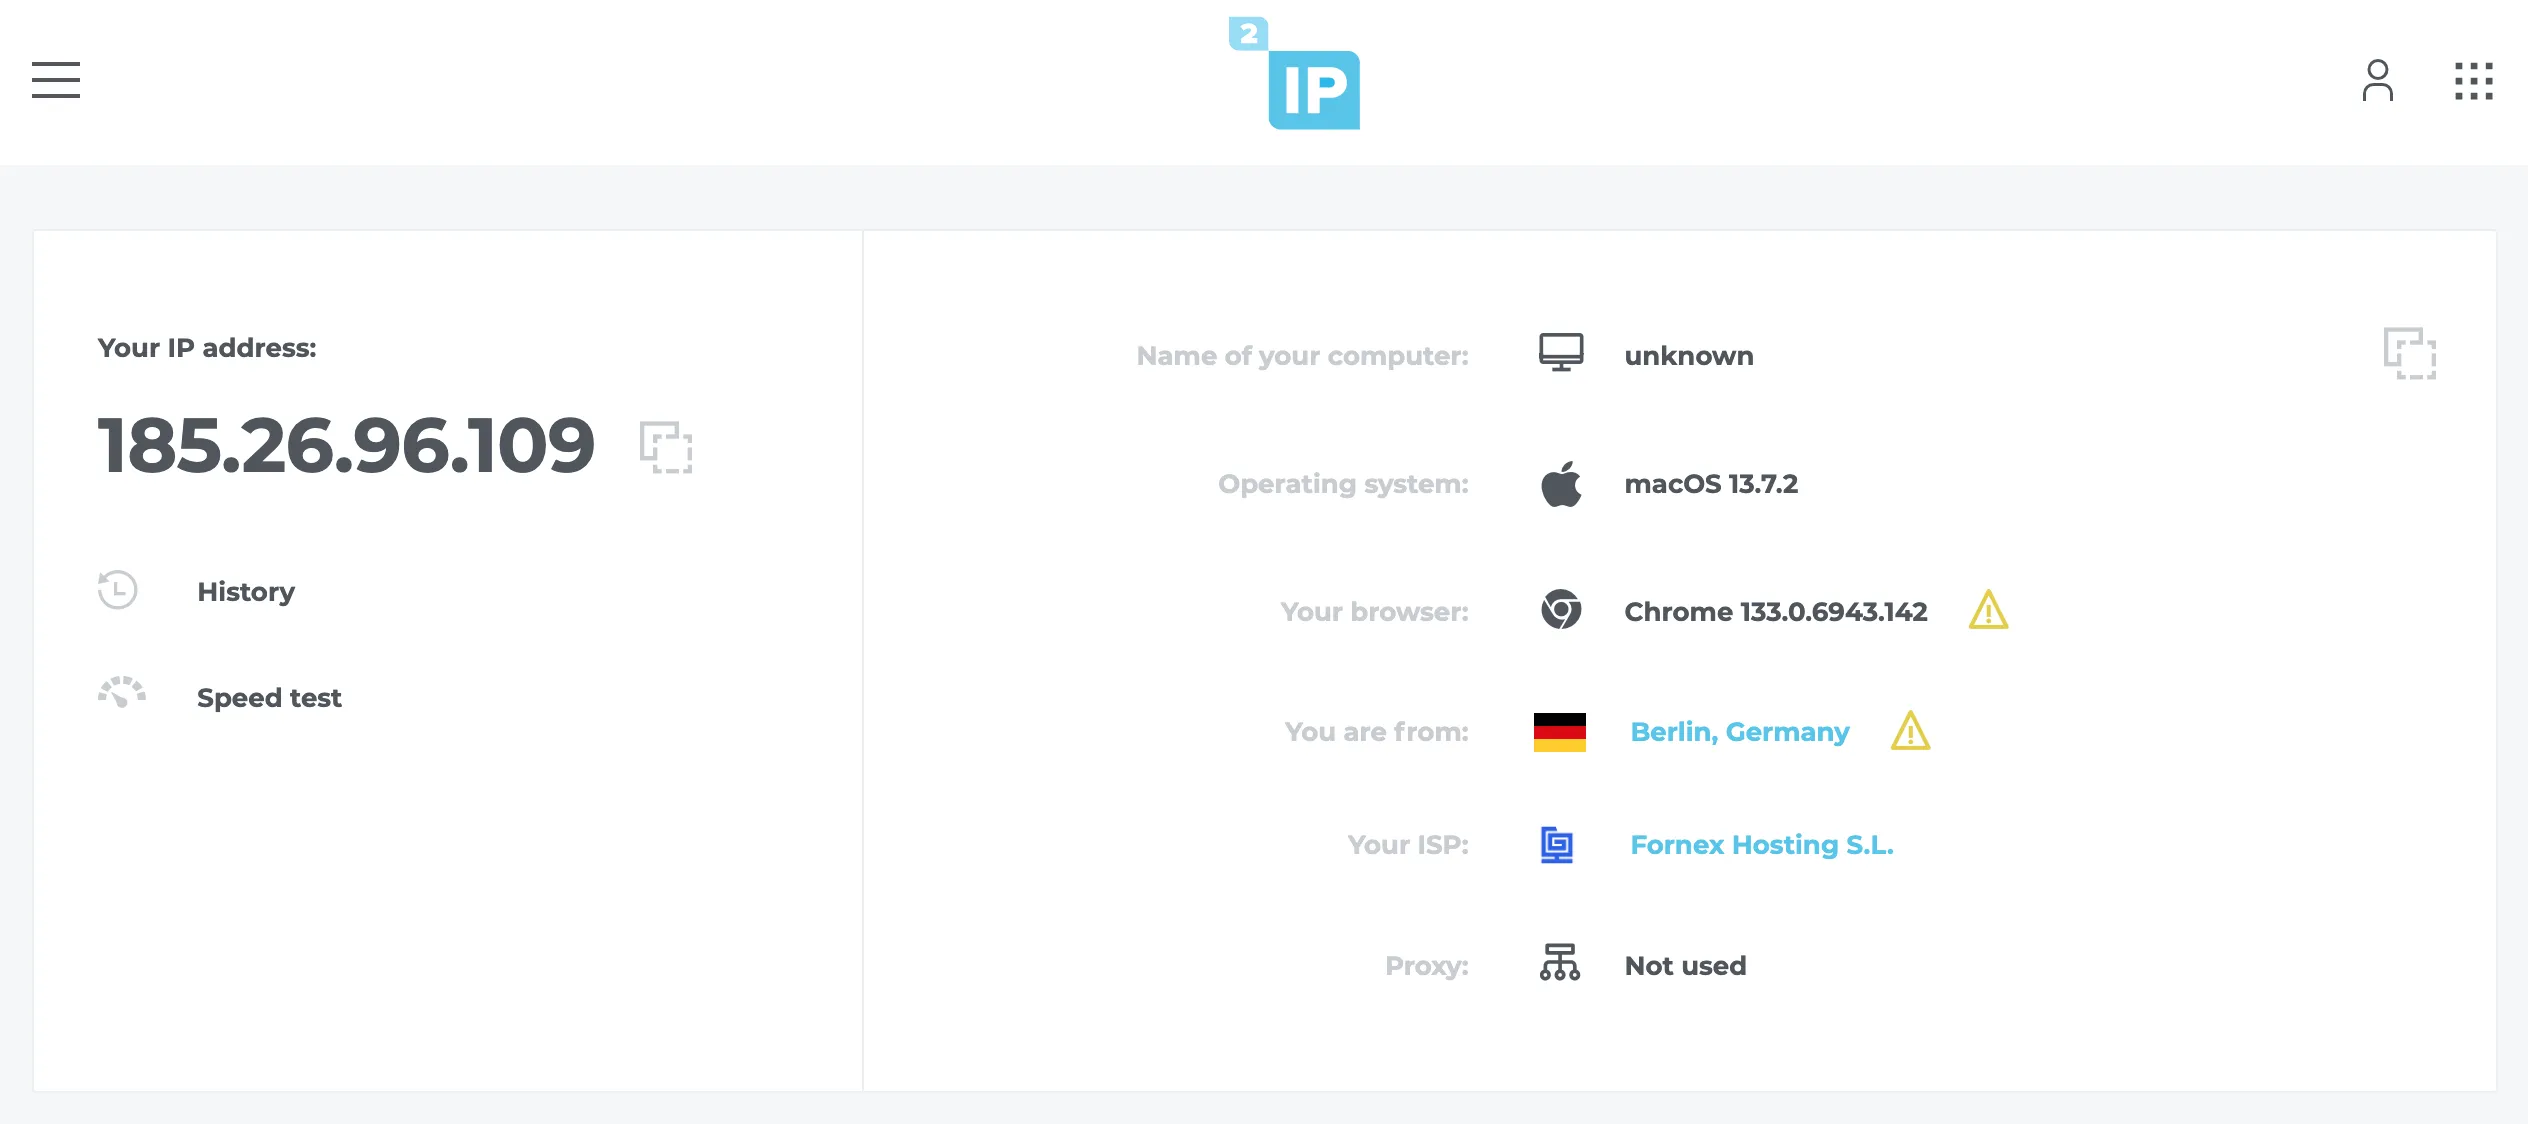
Task: Click the Apple operating system icon
Action: coord(1561,484)
